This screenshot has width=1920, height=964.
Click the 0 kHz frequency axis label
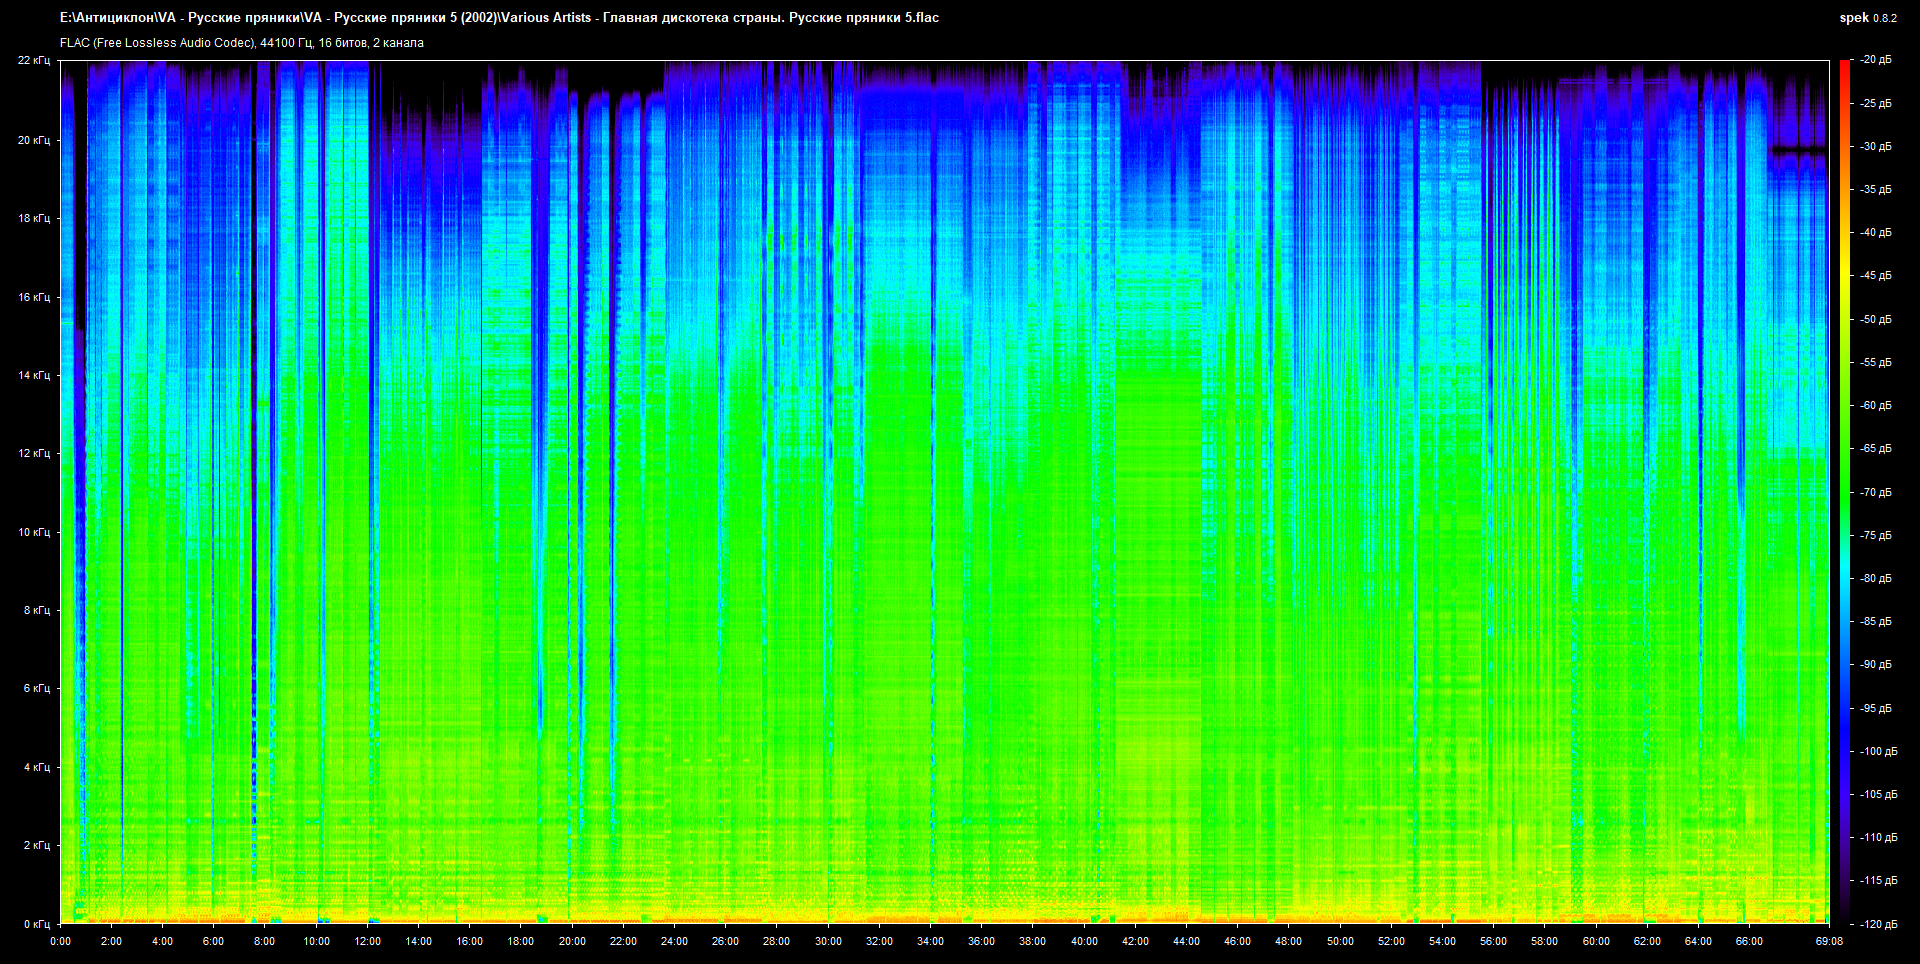coord(37,924)
